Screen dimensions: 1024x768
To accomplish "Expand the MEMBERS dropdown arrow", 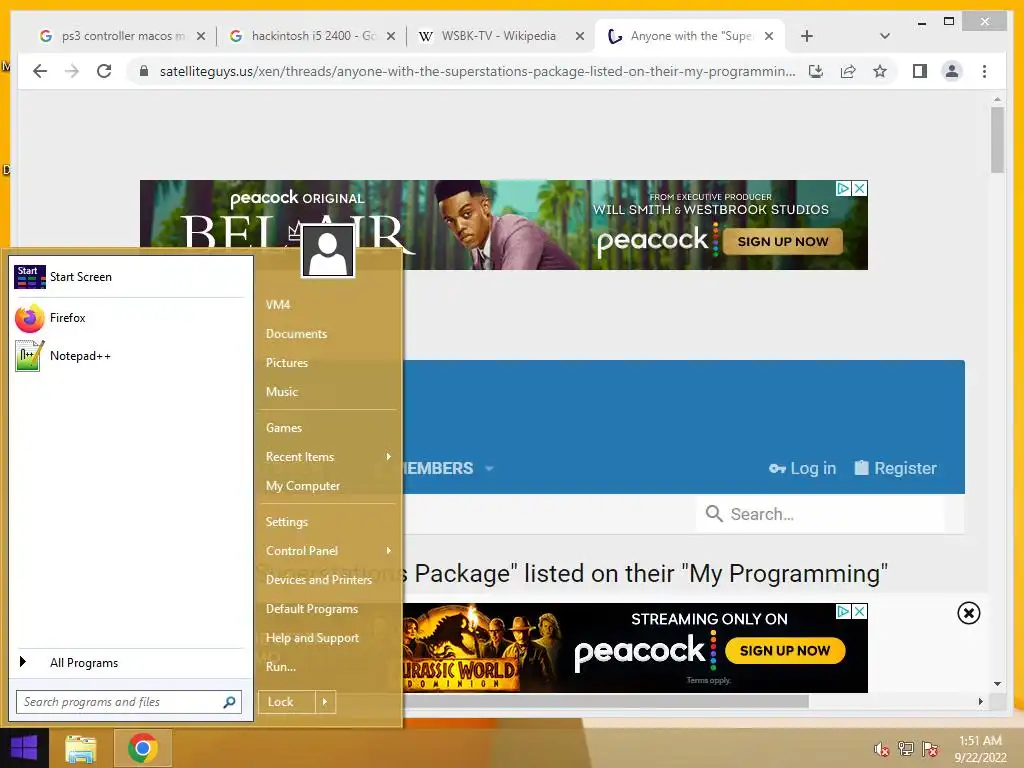I will (489, 469).
